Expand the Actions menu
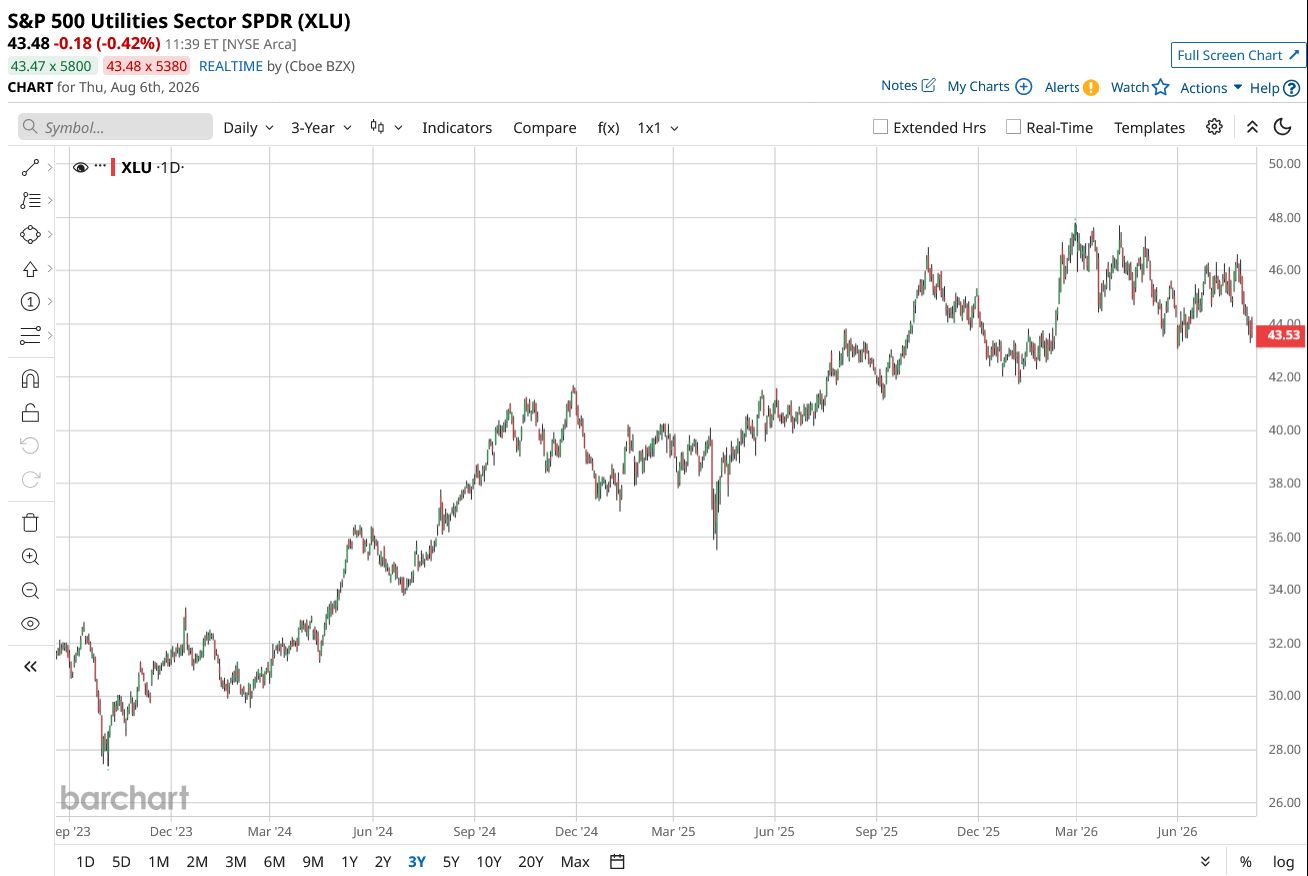Viewport: 1308px width, 876px height. click(x=1211, y=87)
